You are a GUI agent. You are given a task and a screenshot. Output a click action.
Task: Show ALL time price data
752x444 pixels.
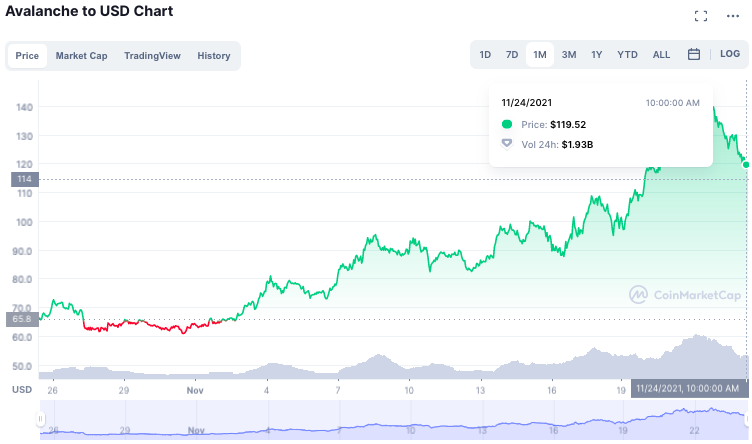(x=661, y=55)
